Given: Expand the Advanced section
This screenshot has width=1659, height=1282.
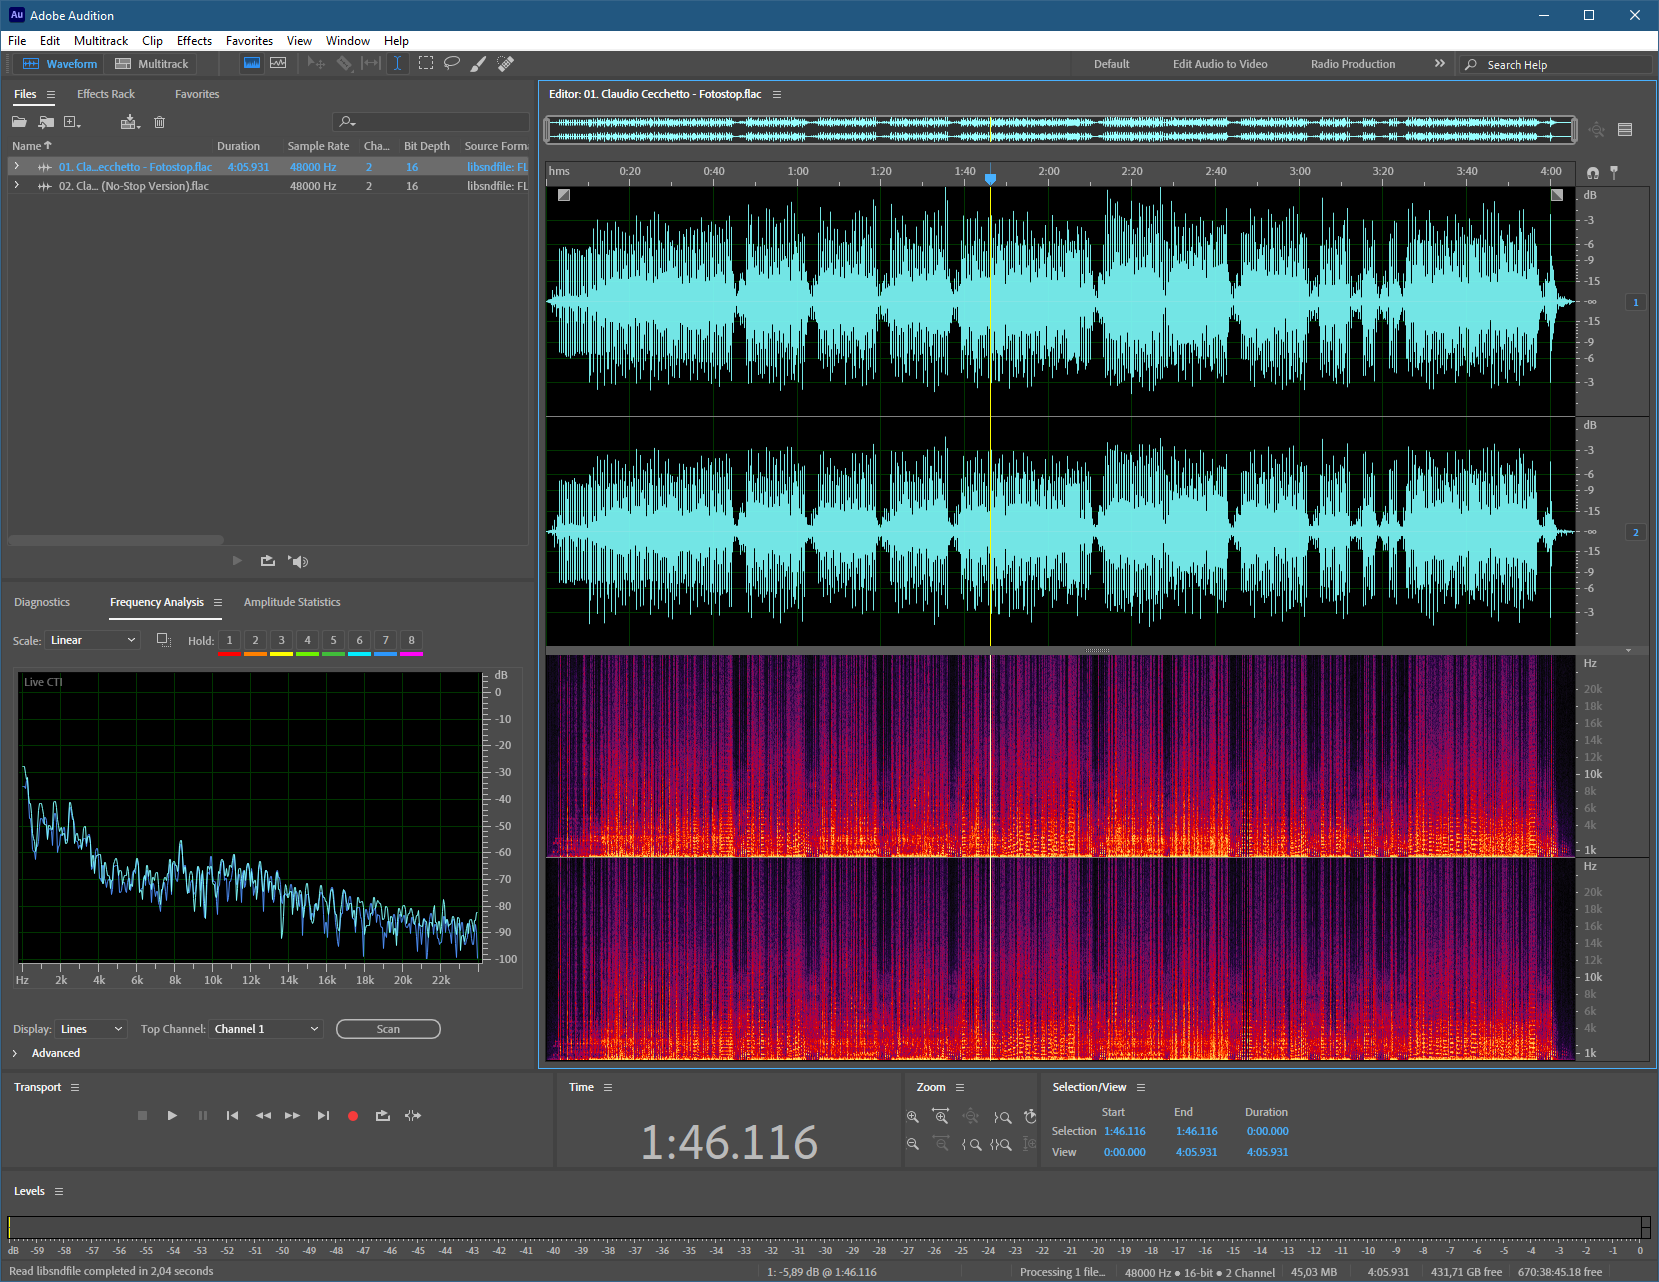Looking at the screenshot, I should point(15,1053).
